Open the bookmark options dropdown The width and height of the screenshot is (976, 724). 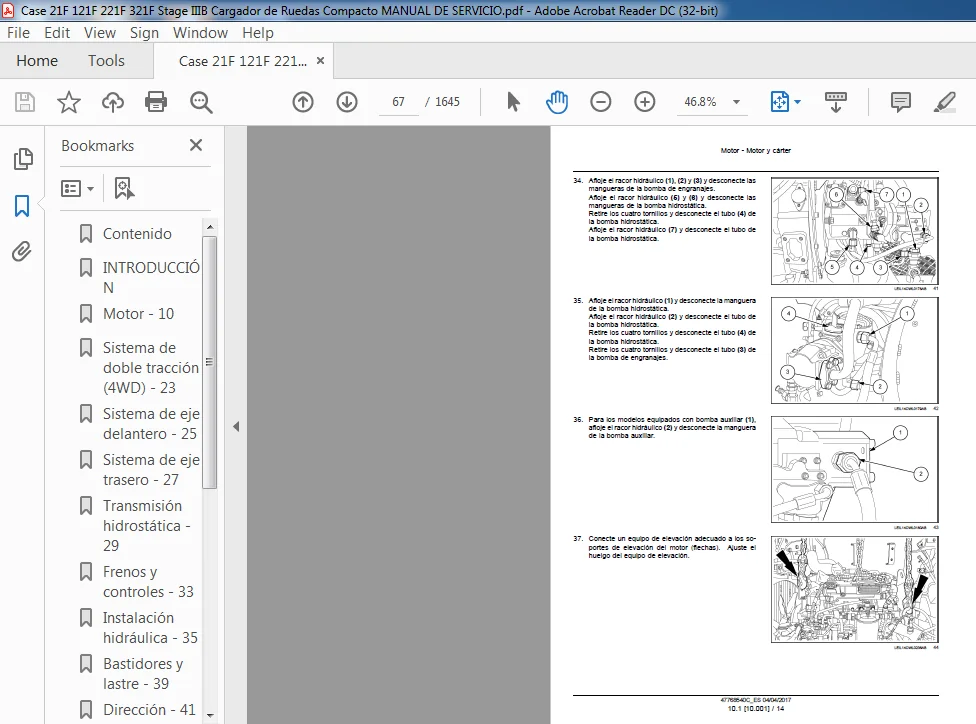pos(77,188)
